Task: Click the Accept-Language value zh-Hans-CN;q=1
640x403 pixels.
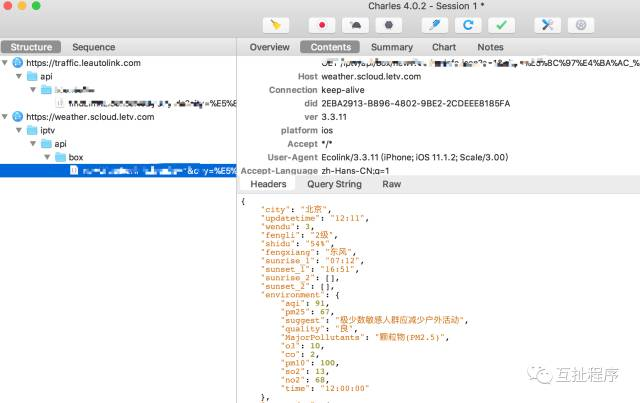Action: coord(355,171)
